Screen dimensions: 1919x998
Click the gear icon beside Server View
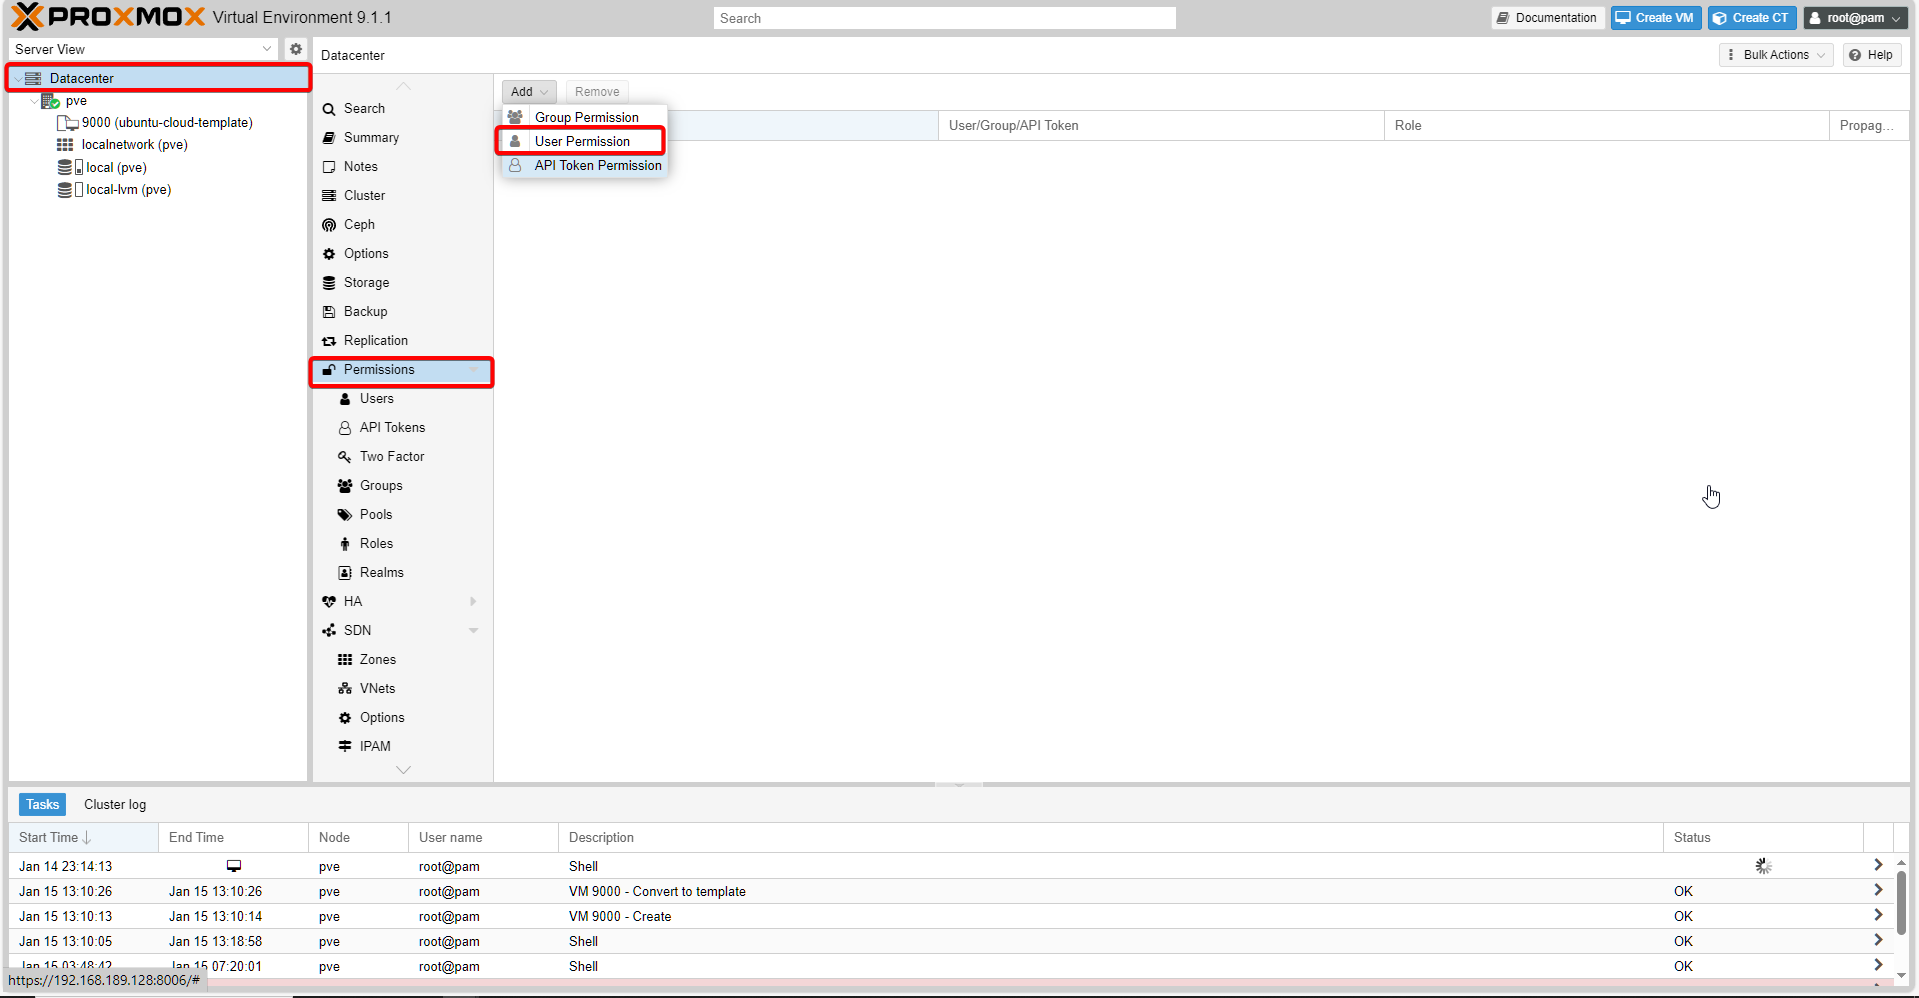coord(296,49)
